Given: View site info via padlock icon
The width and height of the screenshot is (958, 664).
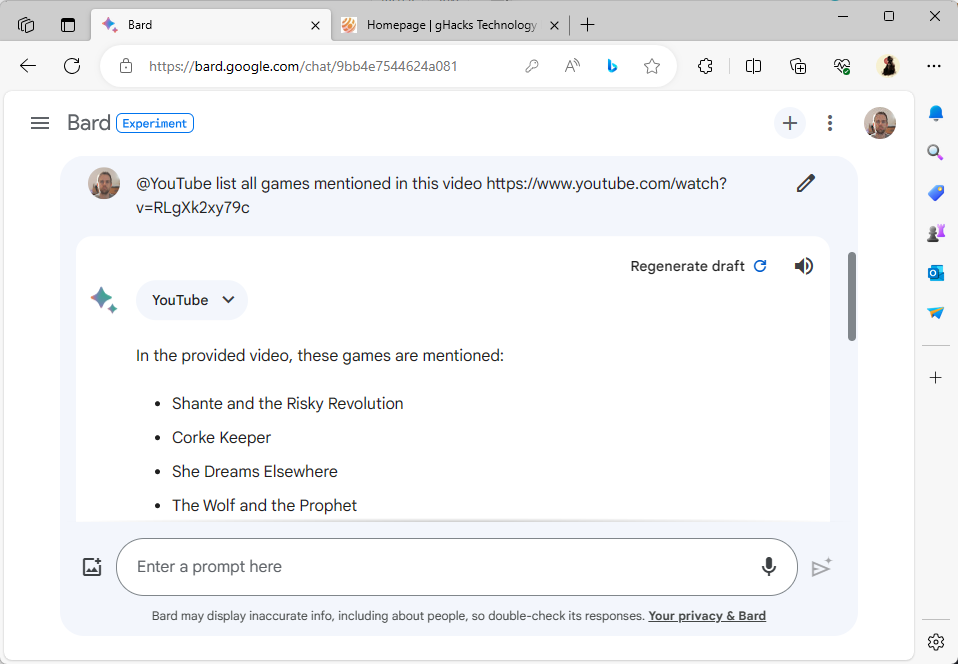Looking at the screenshot, I should click(x=126, y=66).
